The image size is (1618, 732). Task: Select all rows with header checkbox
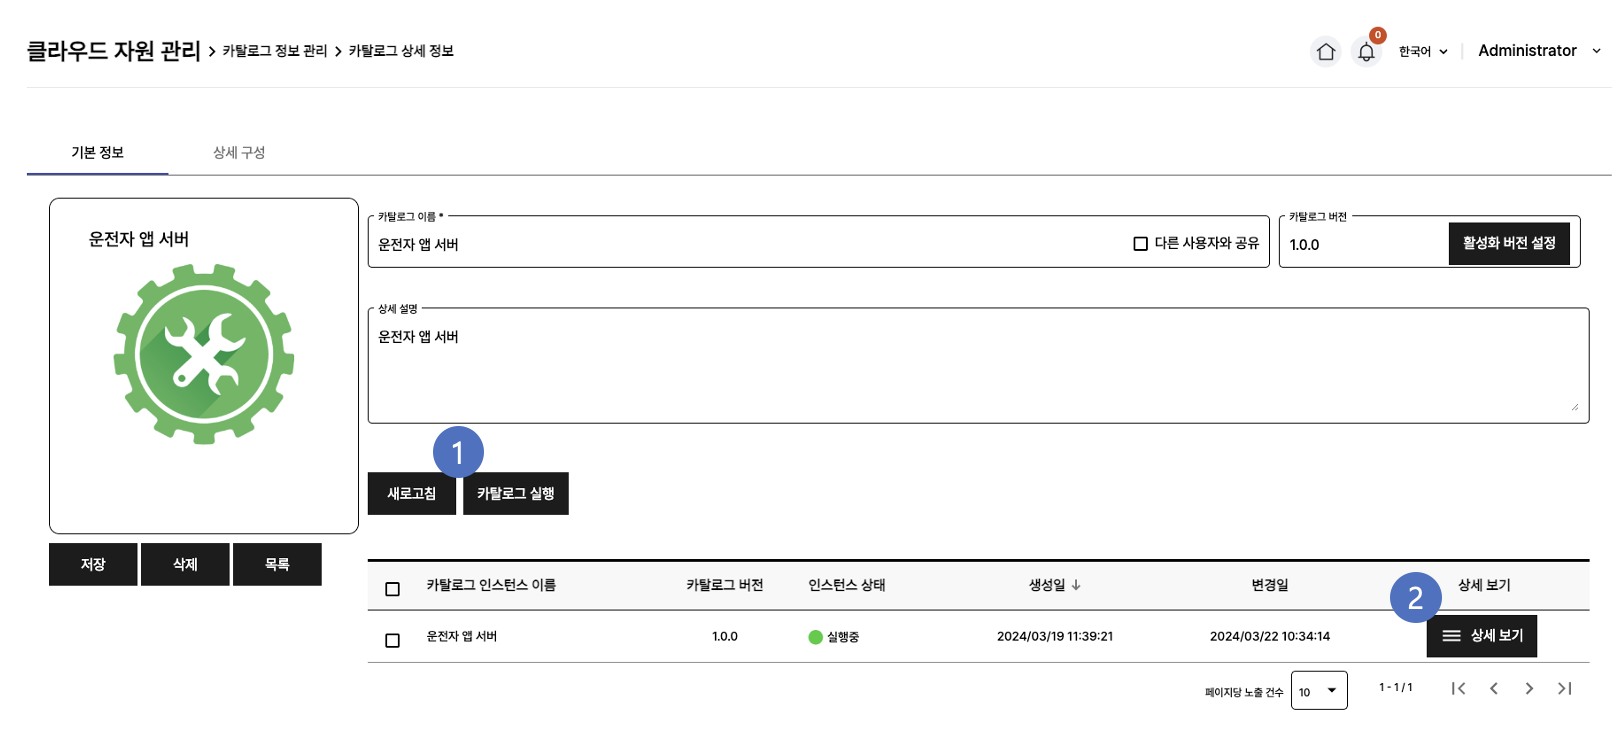point(392,589)
